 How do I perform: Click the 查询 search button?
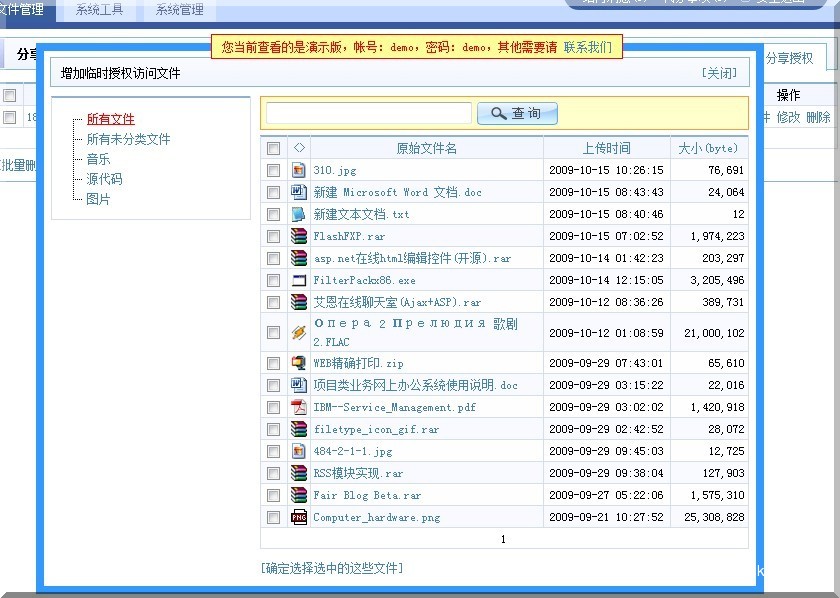pyautogui.click(x=517, y=114)
